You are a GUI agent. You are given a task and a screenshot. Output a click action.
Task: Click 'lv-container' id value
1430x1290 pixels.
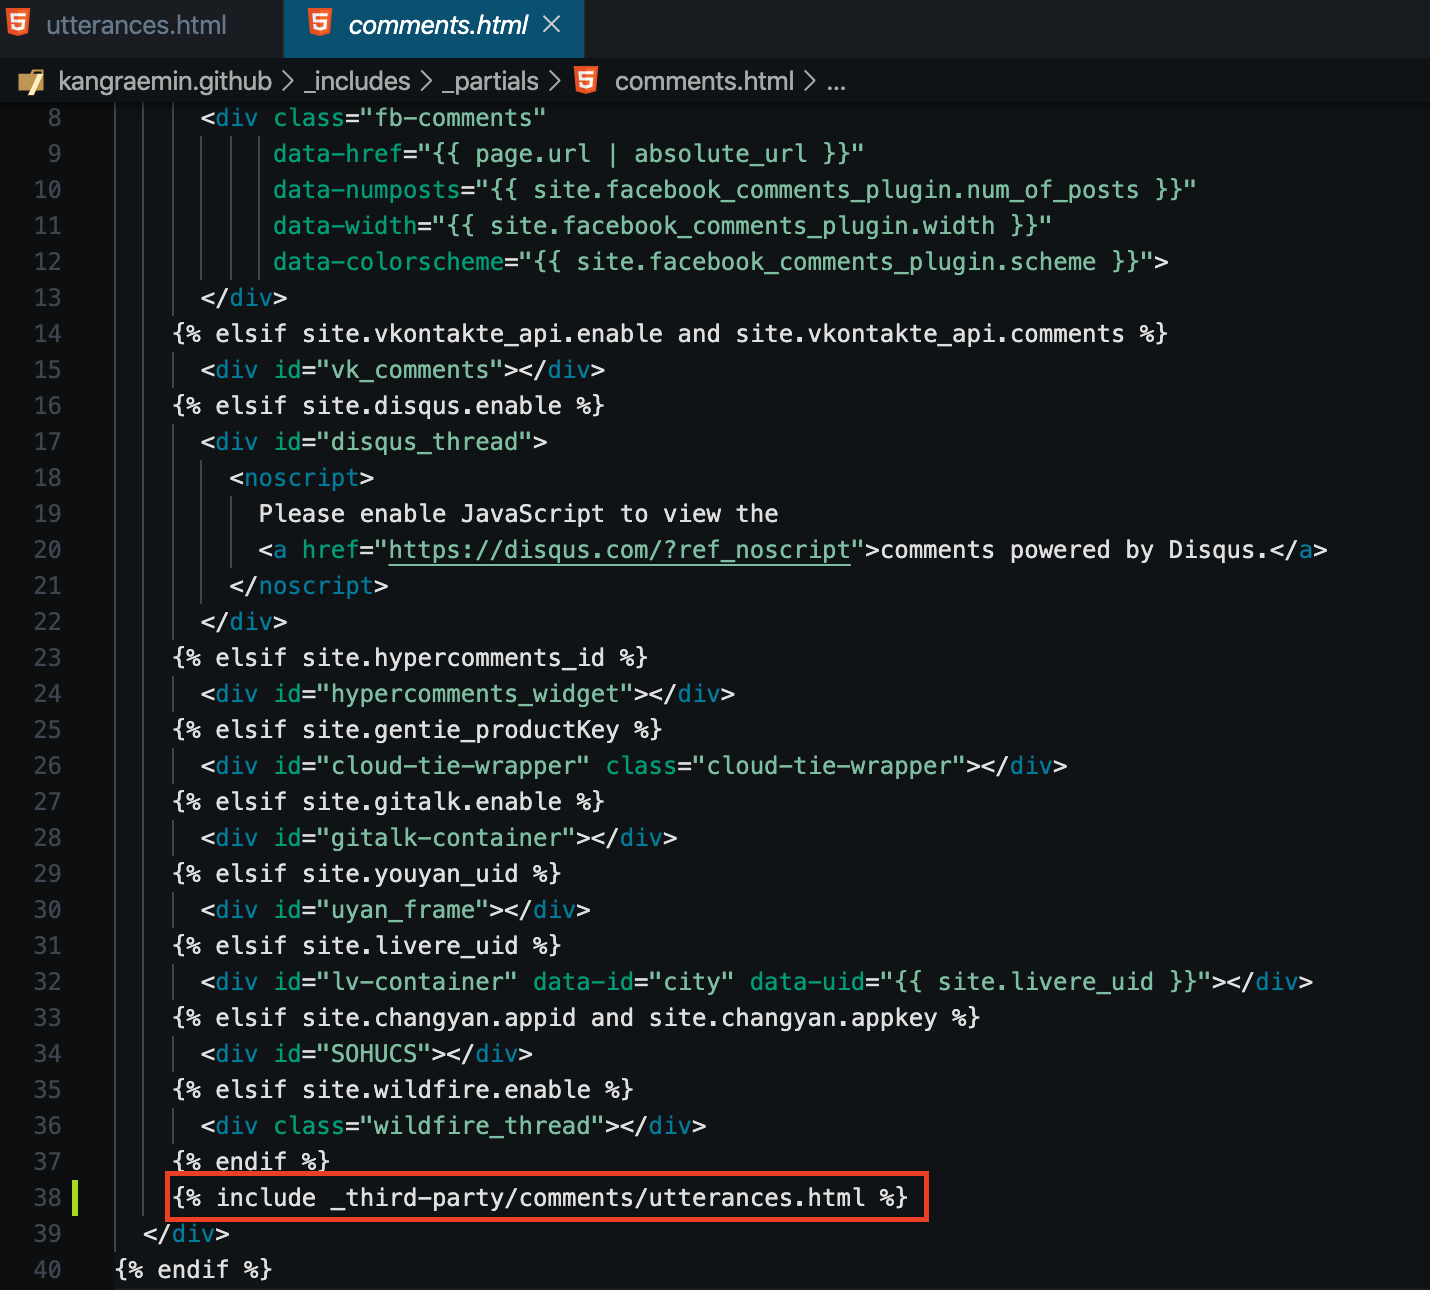[417, 982]
